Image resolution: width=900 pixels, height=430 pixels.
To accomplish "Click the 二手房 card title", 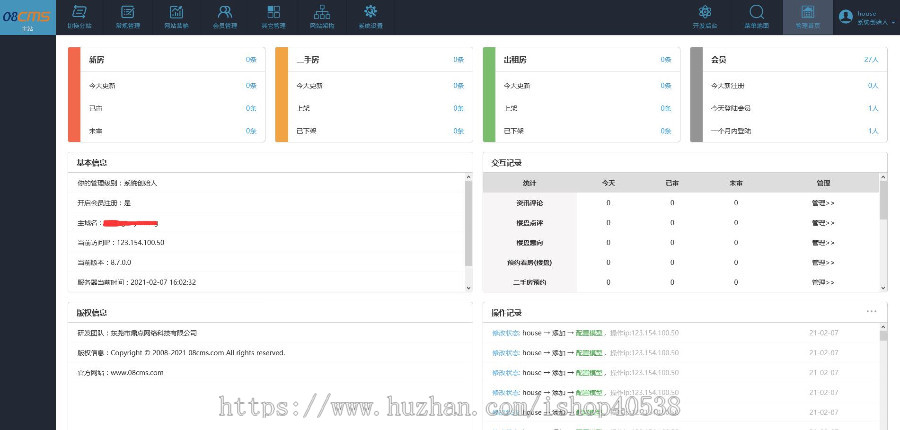I will (308, 60).
